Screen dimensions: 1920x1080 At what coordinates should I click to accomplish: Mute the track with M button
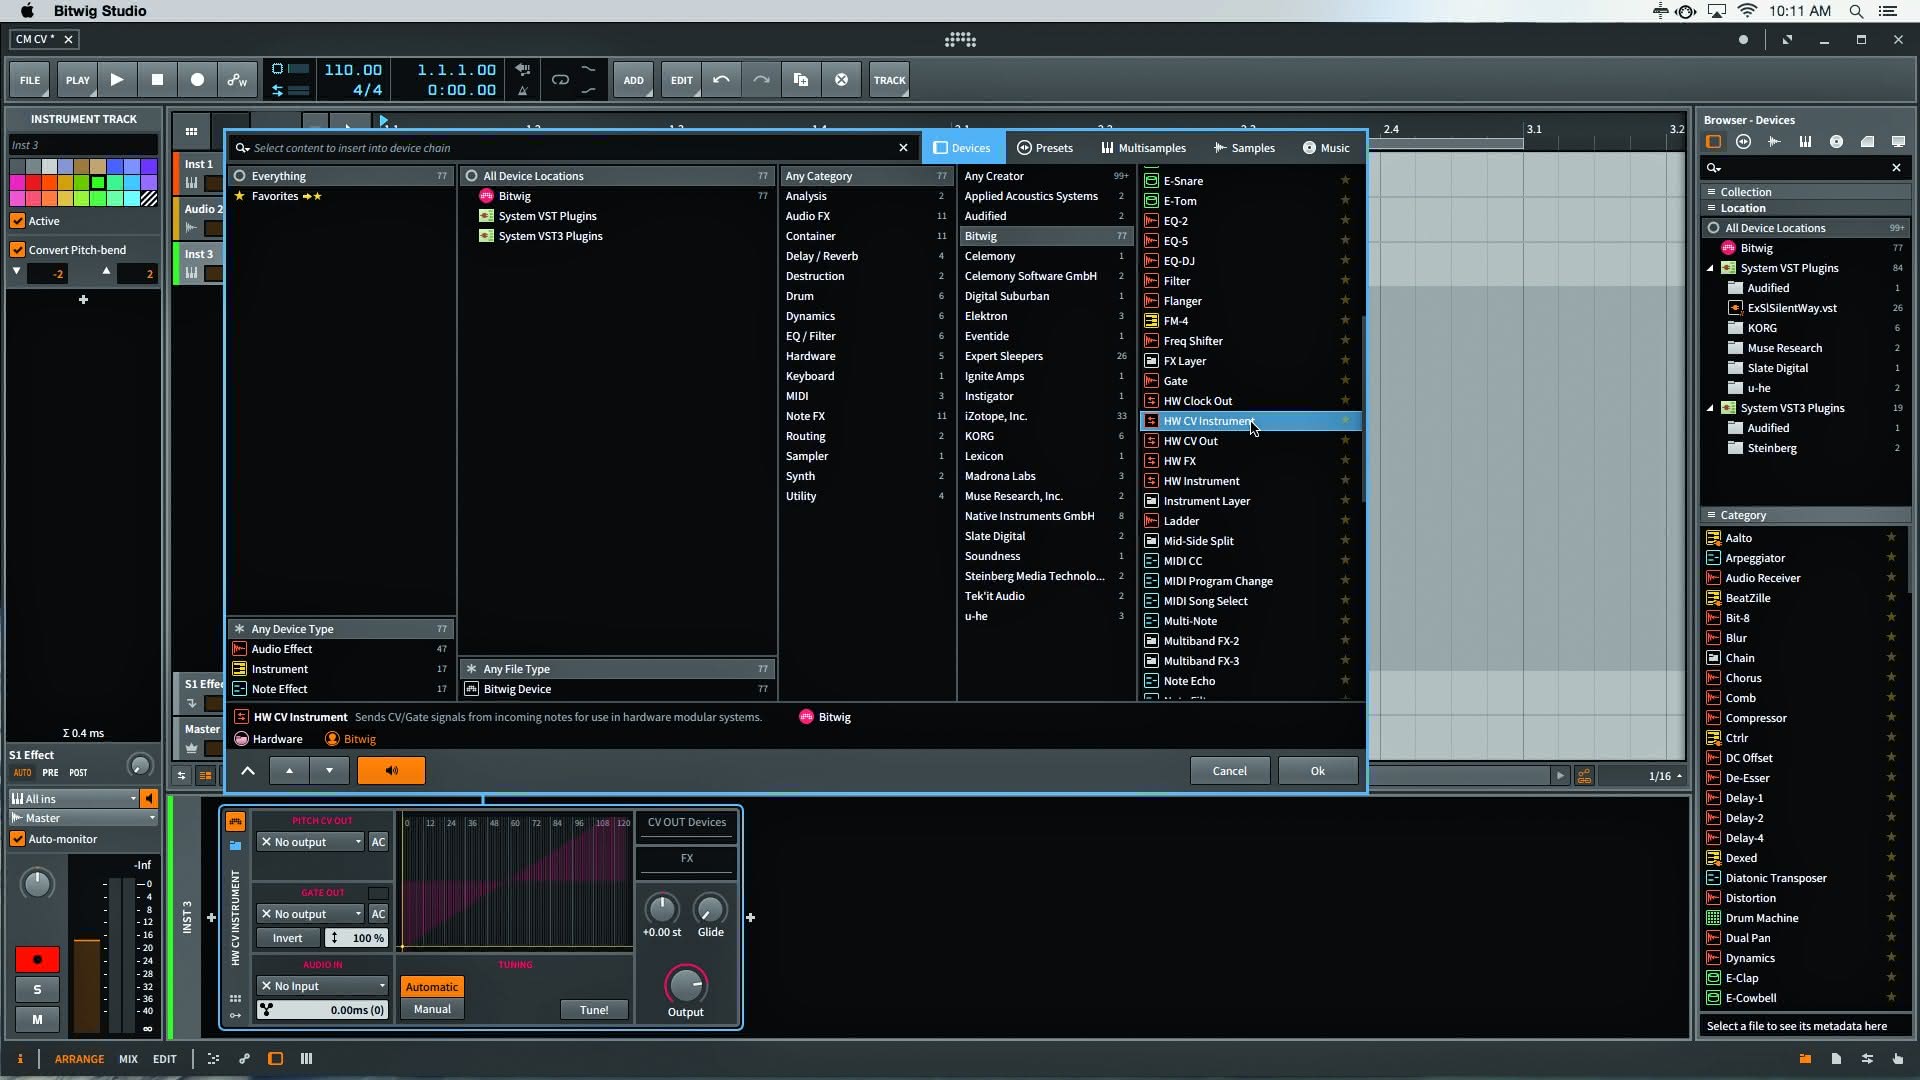pyautogui.click(x=37, y=1020)
